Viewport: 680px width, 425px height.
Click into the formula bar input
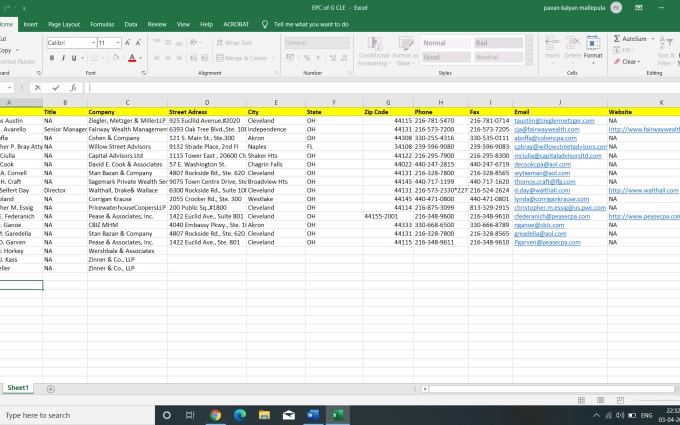(x=382, y=88)
